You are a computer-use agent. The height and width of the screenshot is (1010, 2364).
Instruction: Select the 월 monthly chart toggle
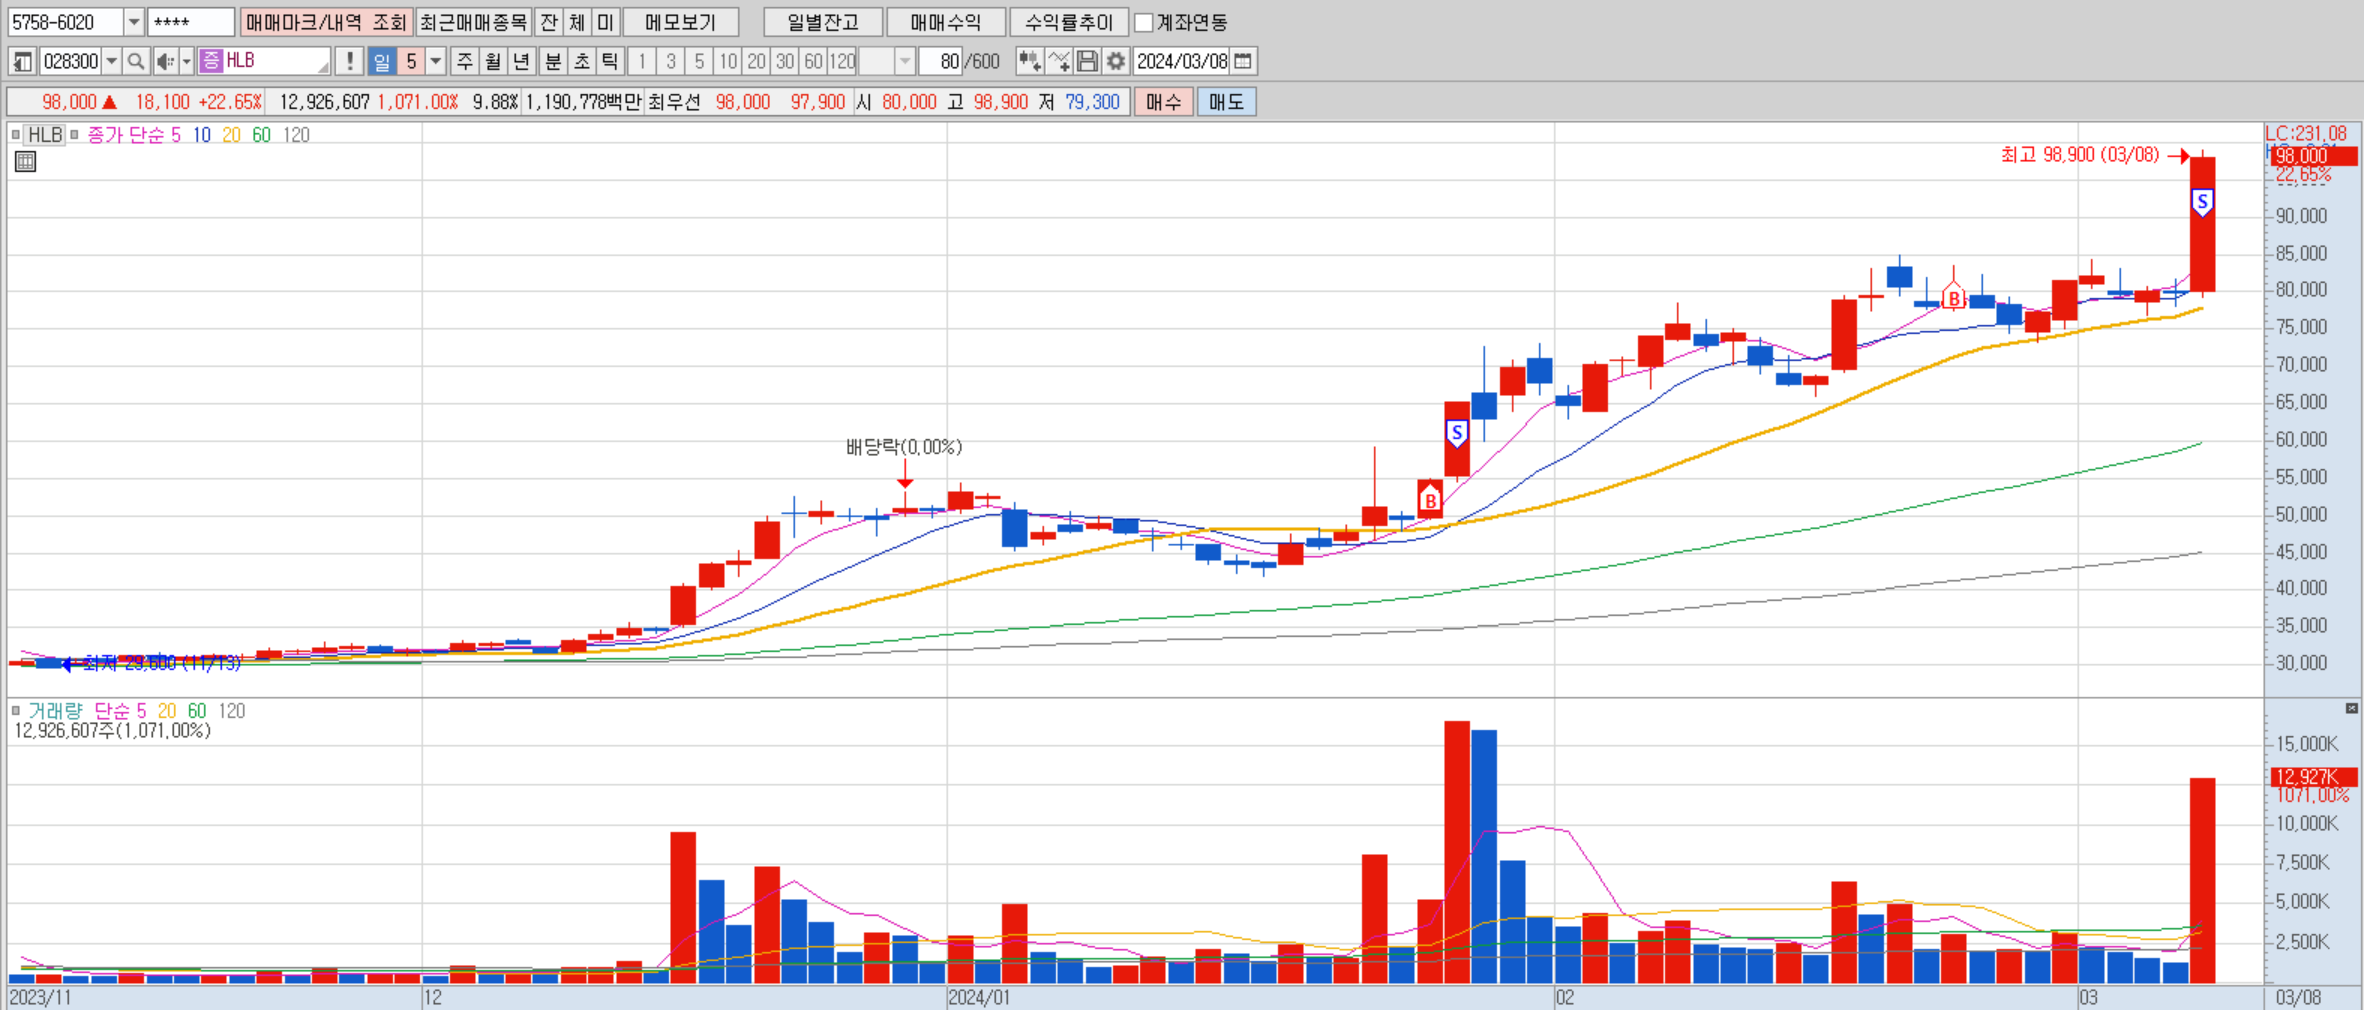(x=493, y=62)
